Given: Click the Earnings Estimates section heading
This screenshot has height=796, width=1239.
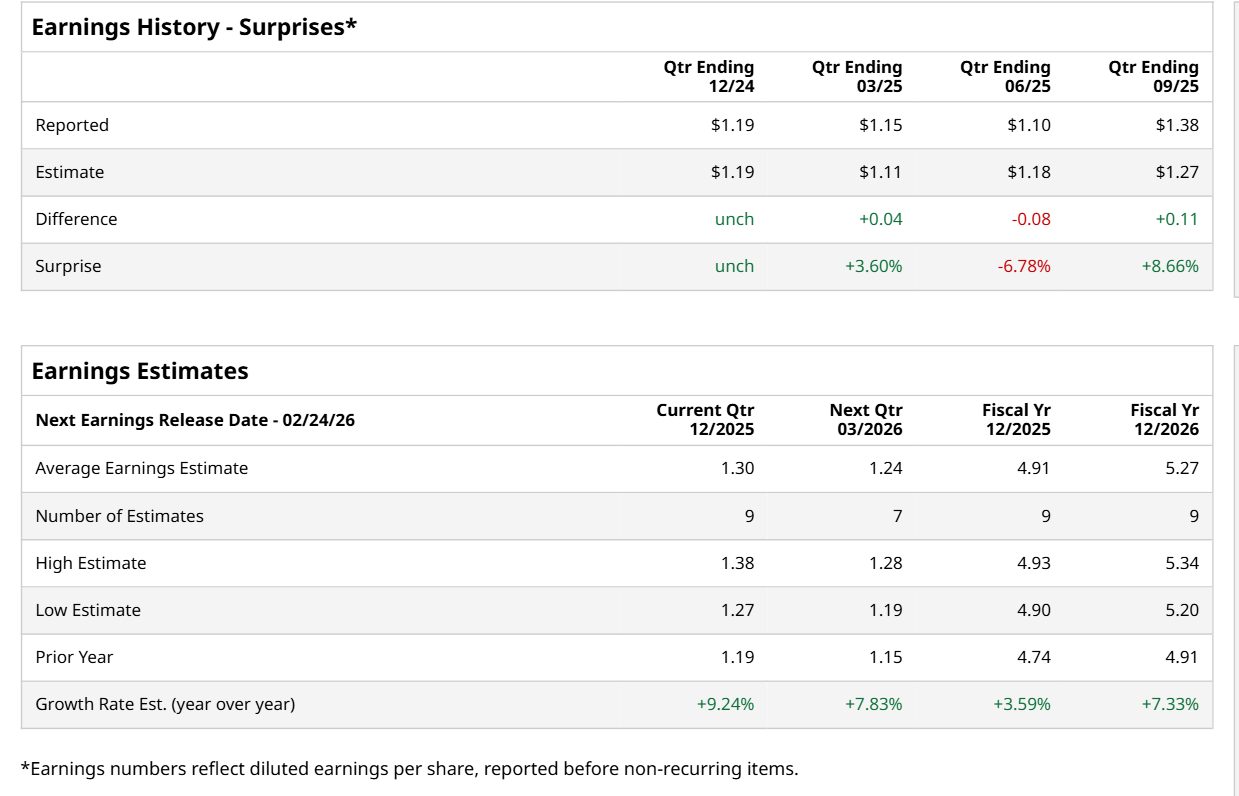Looking at the screenshot, I should pos(140,371).
